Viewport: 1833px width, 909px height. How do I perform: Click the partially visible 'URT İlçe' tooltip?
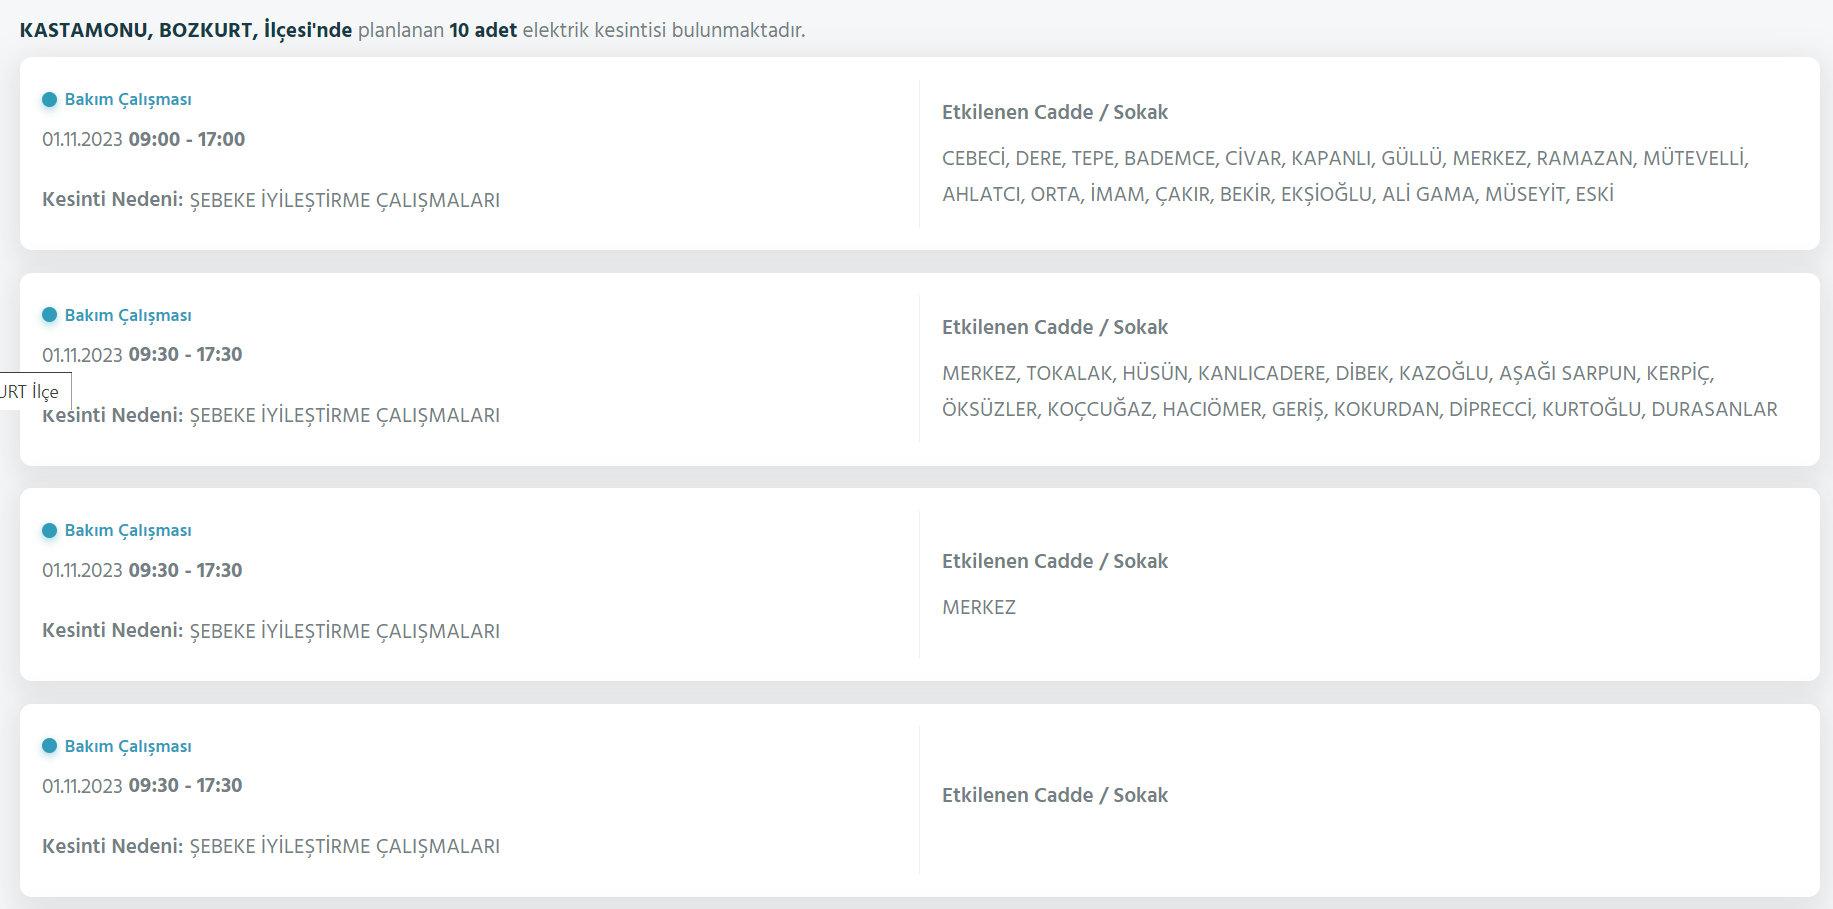pyautogui.click(x=33, y=391)
